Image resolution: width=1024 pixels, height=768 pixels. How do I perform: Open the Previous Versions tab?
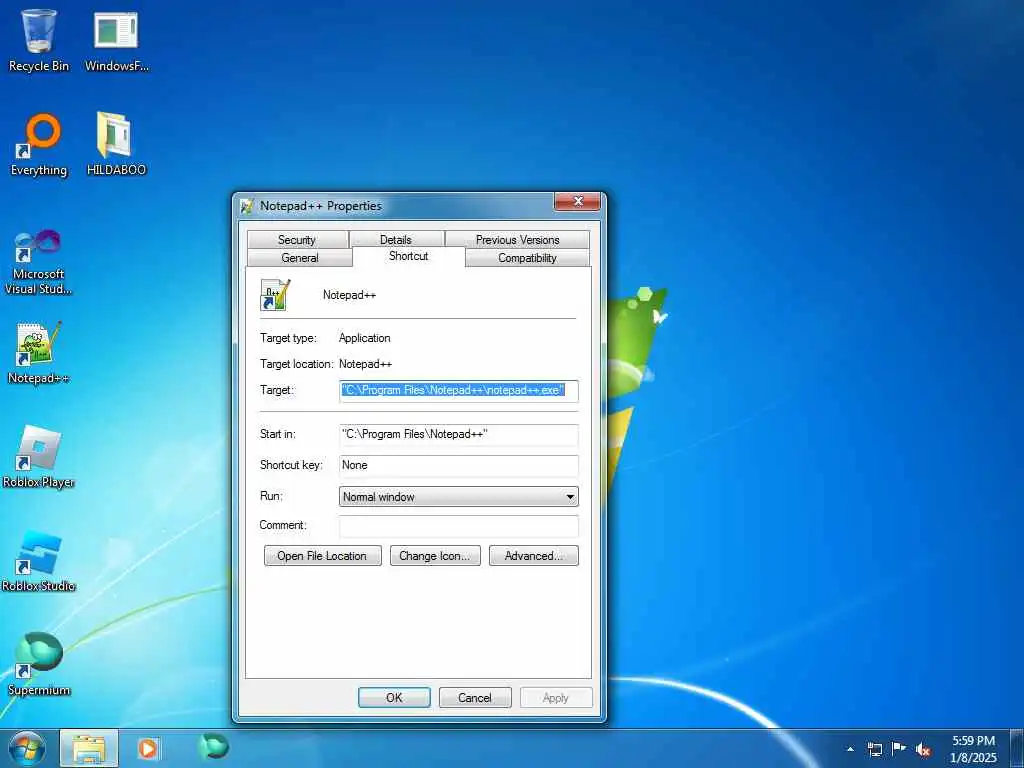(517, 240)
